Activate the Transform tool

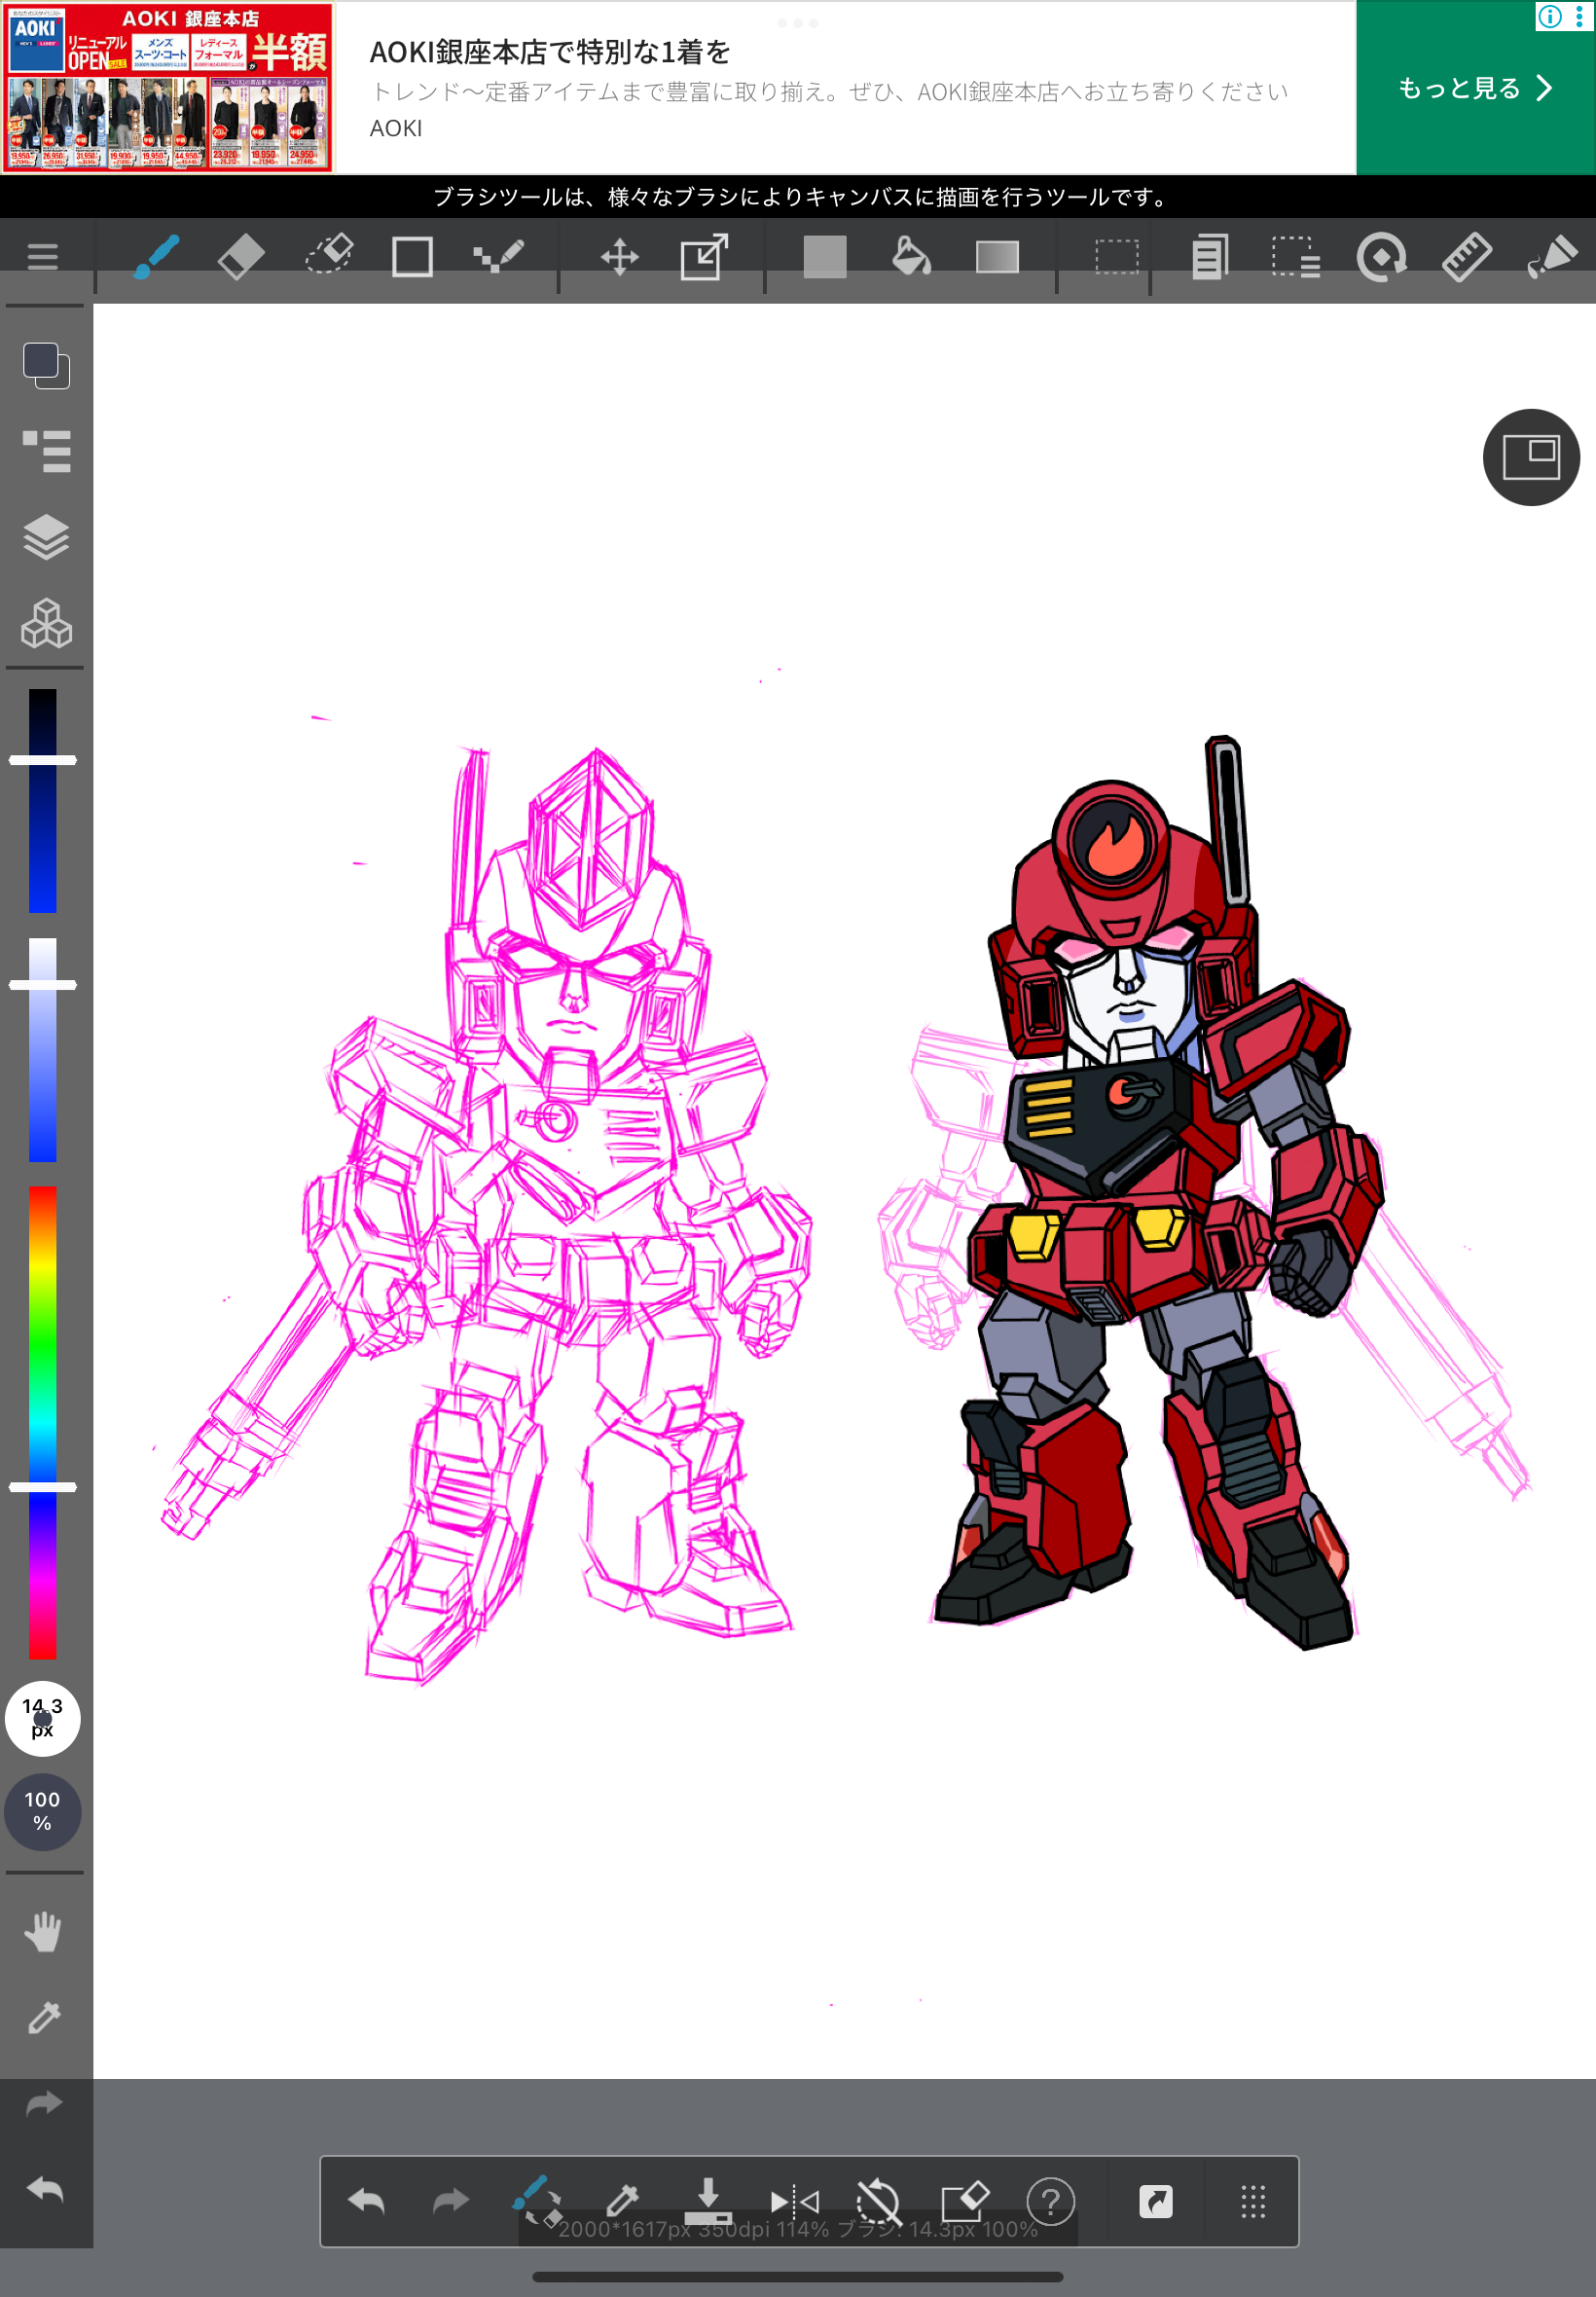point(704,257)
